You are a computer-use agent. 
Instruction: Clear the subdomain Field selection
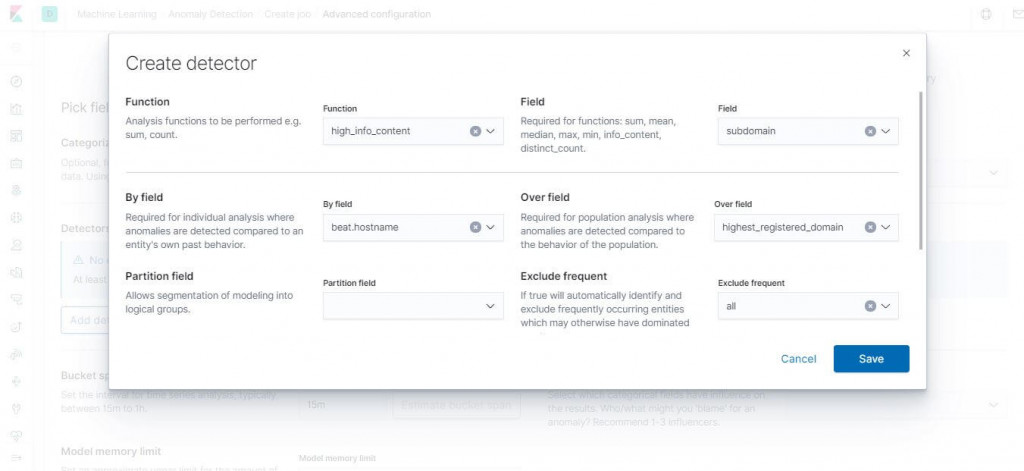[x=870, y=131]
